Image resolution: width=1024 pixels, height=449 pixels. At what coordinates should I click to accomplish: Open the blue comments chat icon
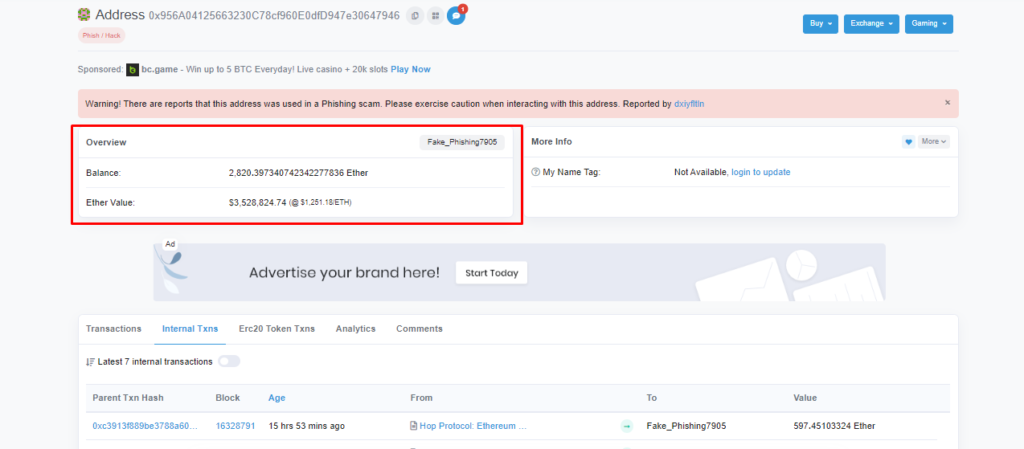tap(456, 16)
